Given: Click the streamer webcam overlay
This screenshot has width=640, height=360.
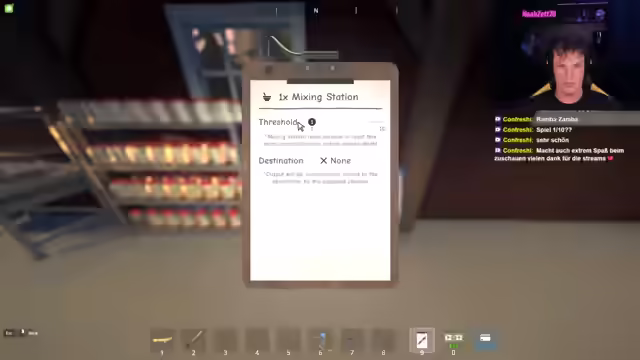Looking at the screenshot, I should [568, 57].
